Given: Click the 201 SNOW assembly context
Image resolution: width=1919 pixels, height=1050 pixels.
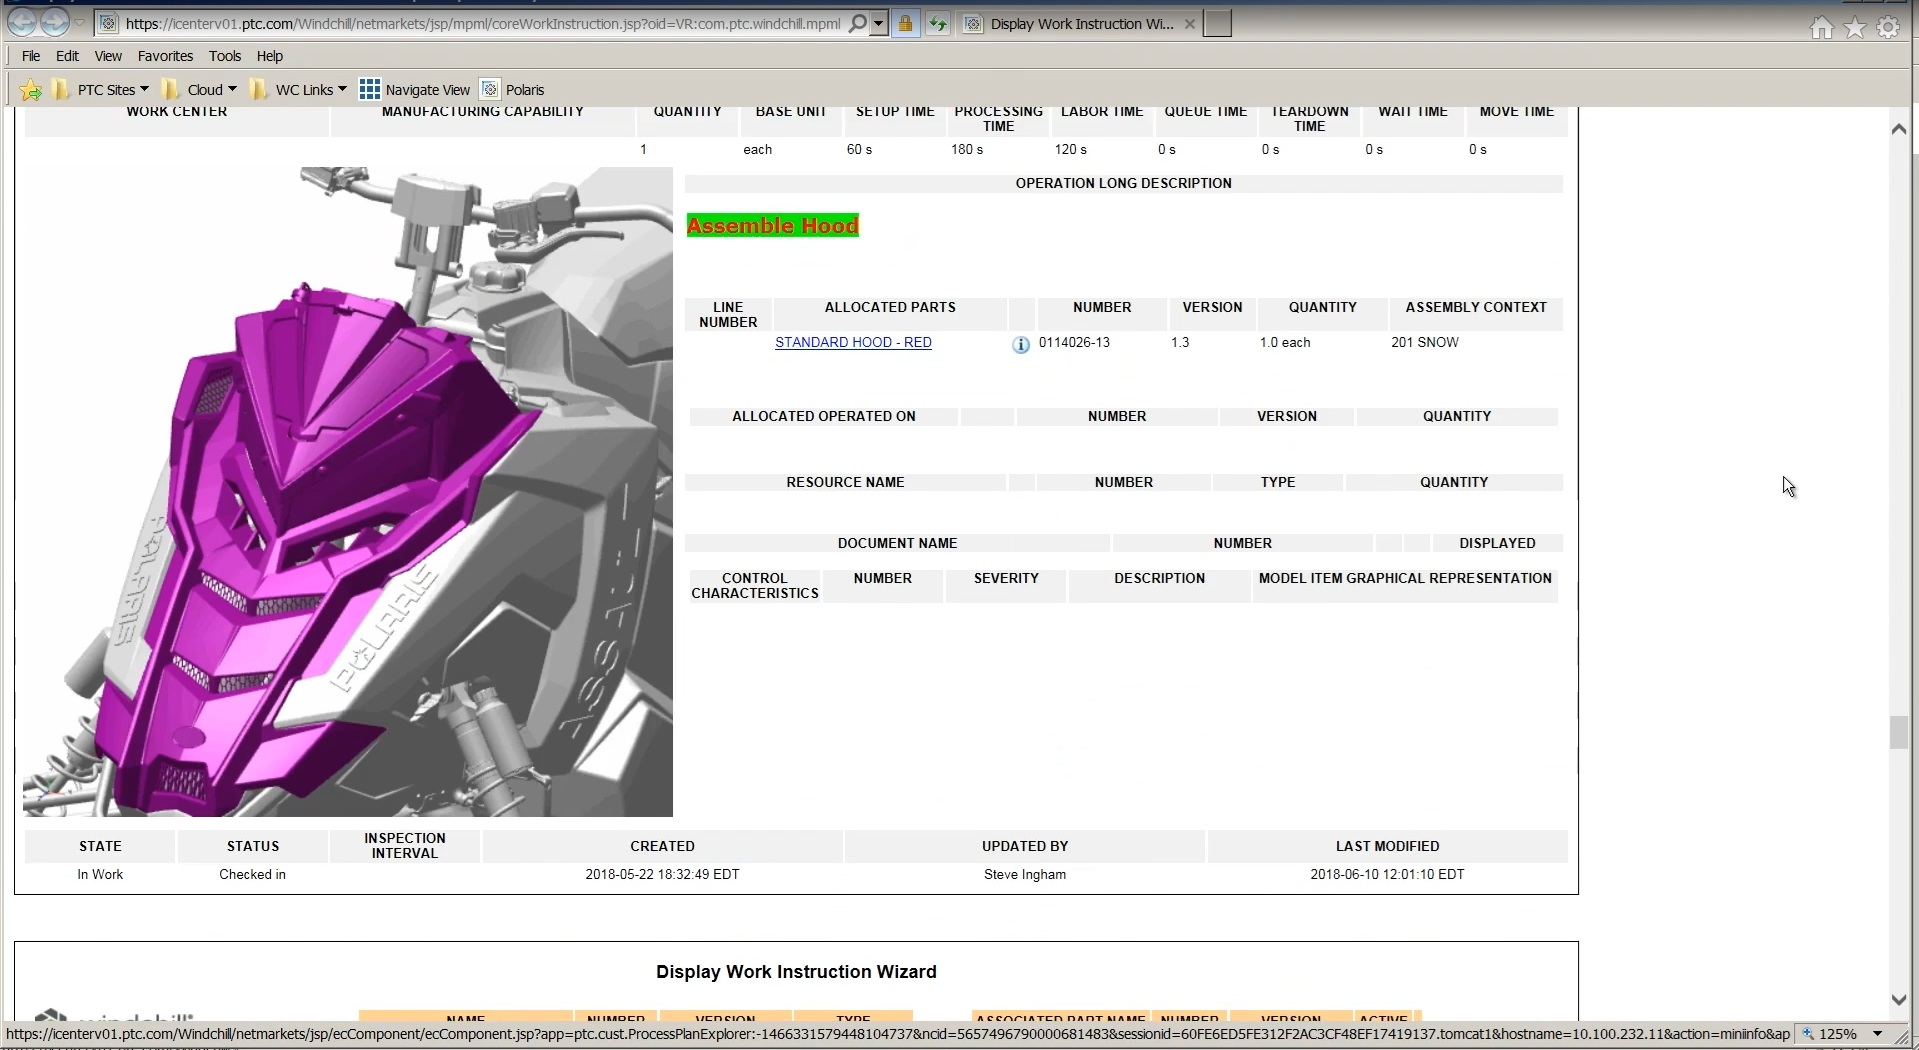Looking at the screenshot, I should tap(1424, 342).
